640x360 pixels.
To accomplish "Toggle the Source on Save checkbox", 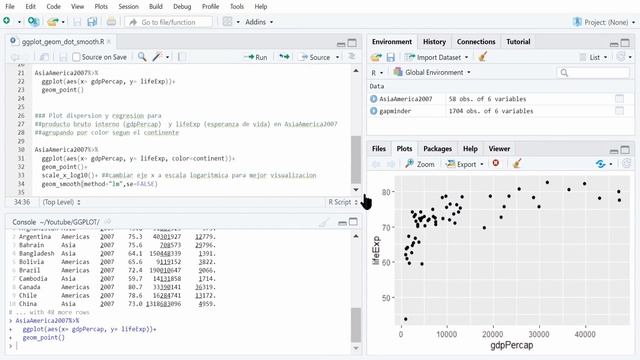I will (76, 57).
